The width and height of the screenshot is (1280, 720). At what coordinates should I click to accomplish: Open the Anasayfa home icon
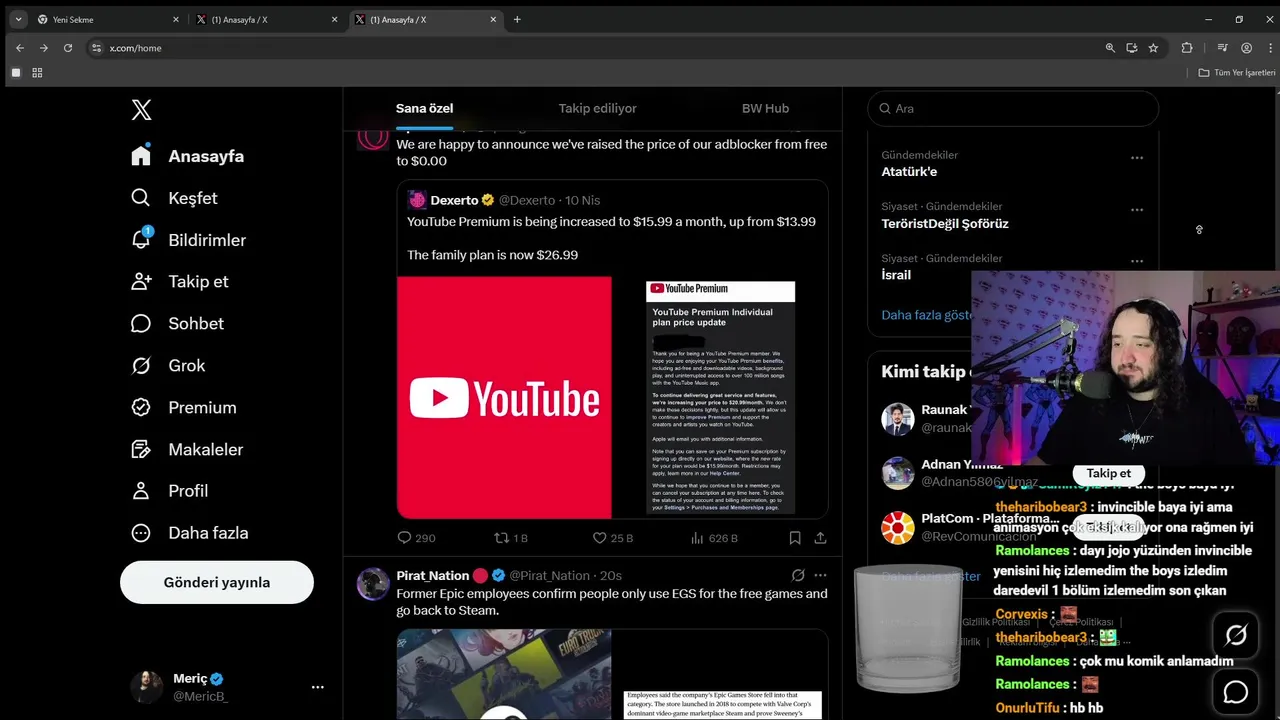tap(141, 156)
